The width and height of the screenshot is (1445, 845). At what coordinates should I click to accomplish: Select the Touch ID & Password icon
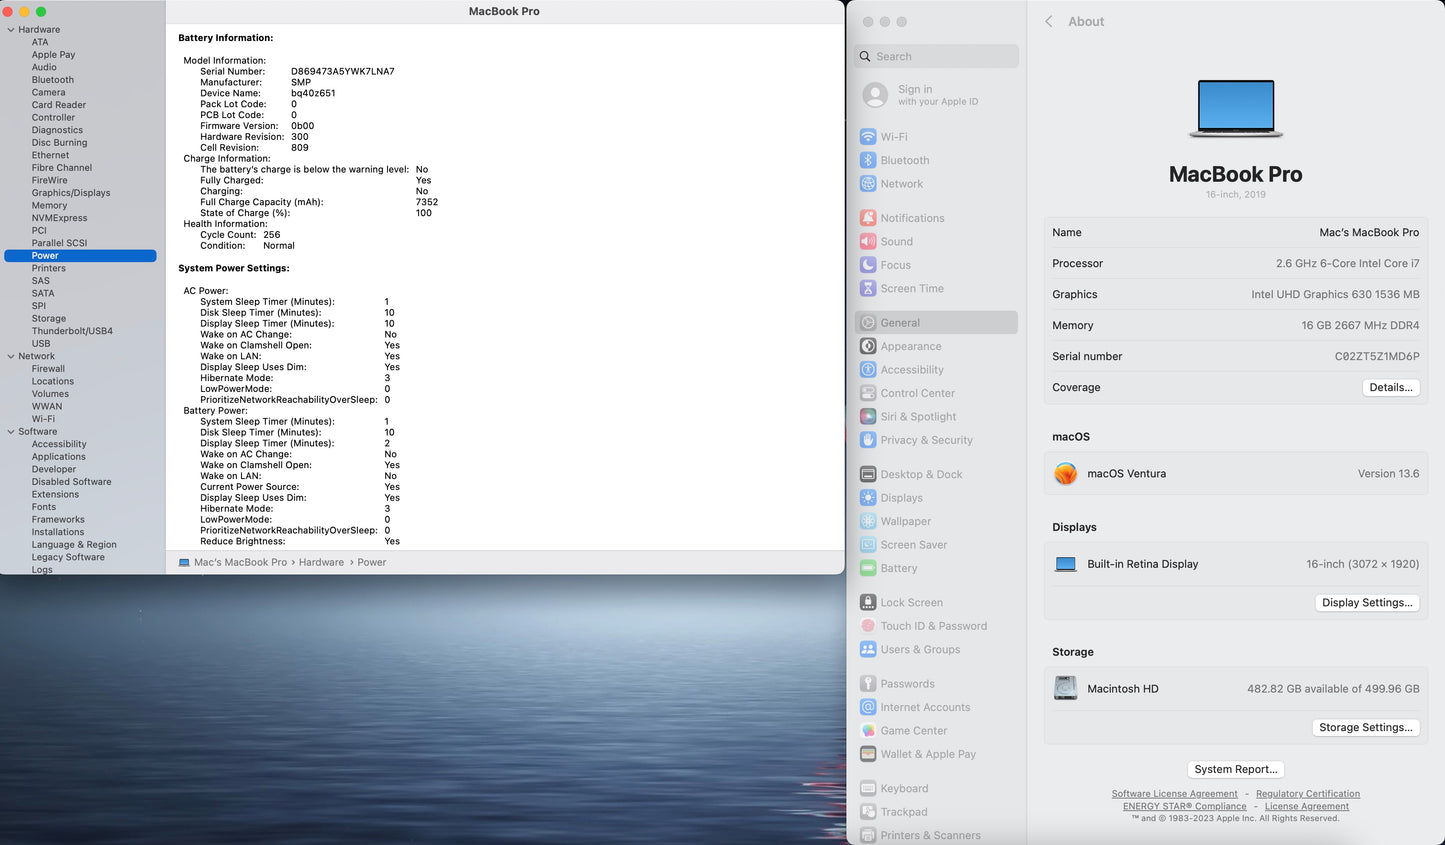click(x=868, y=626)
